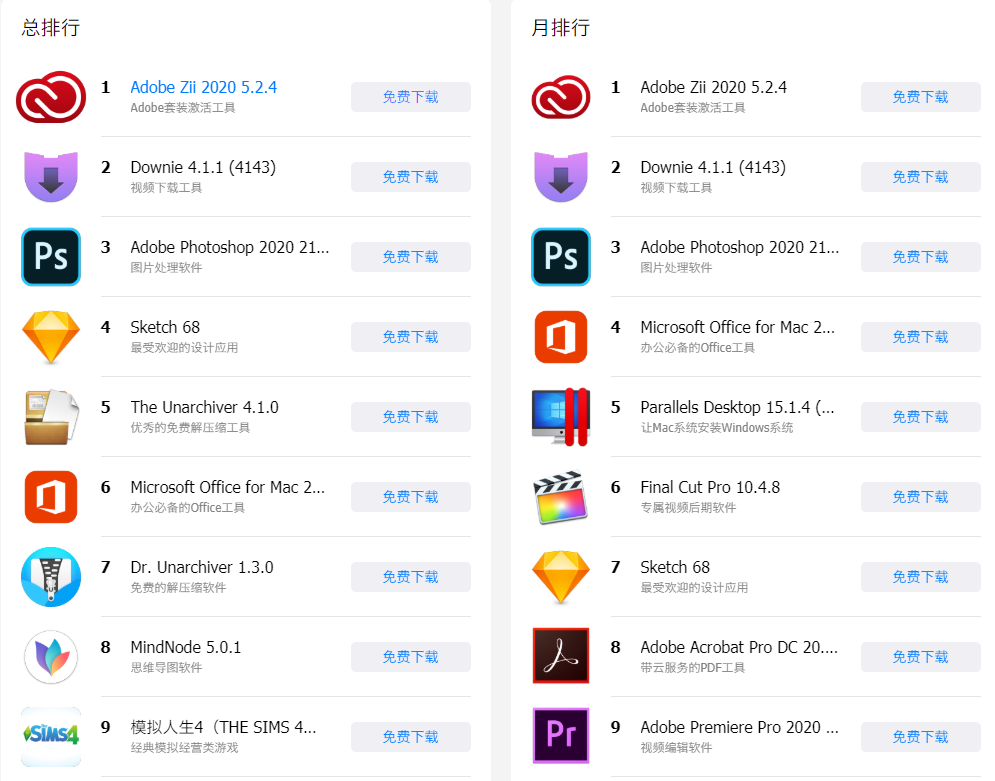Click 免费下载 beside Final Cut Pro 10.4.8
The width and height of the screenshot is (995, 781).
coord(921,497)
